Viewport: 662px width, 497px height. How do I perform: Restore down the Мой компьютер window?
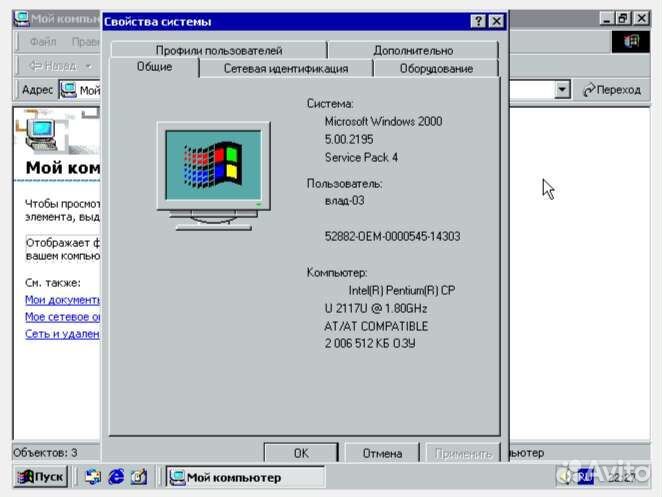[624, 19]
